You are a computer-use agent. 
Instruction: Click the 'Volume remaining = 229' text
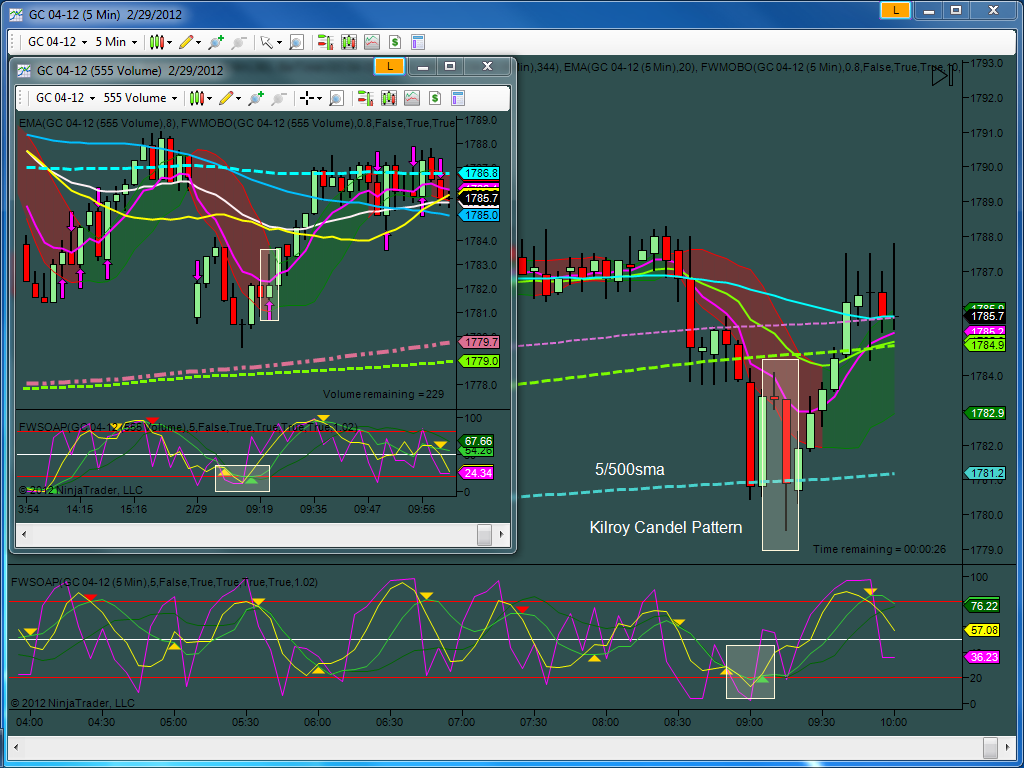[x=383, y=394]
